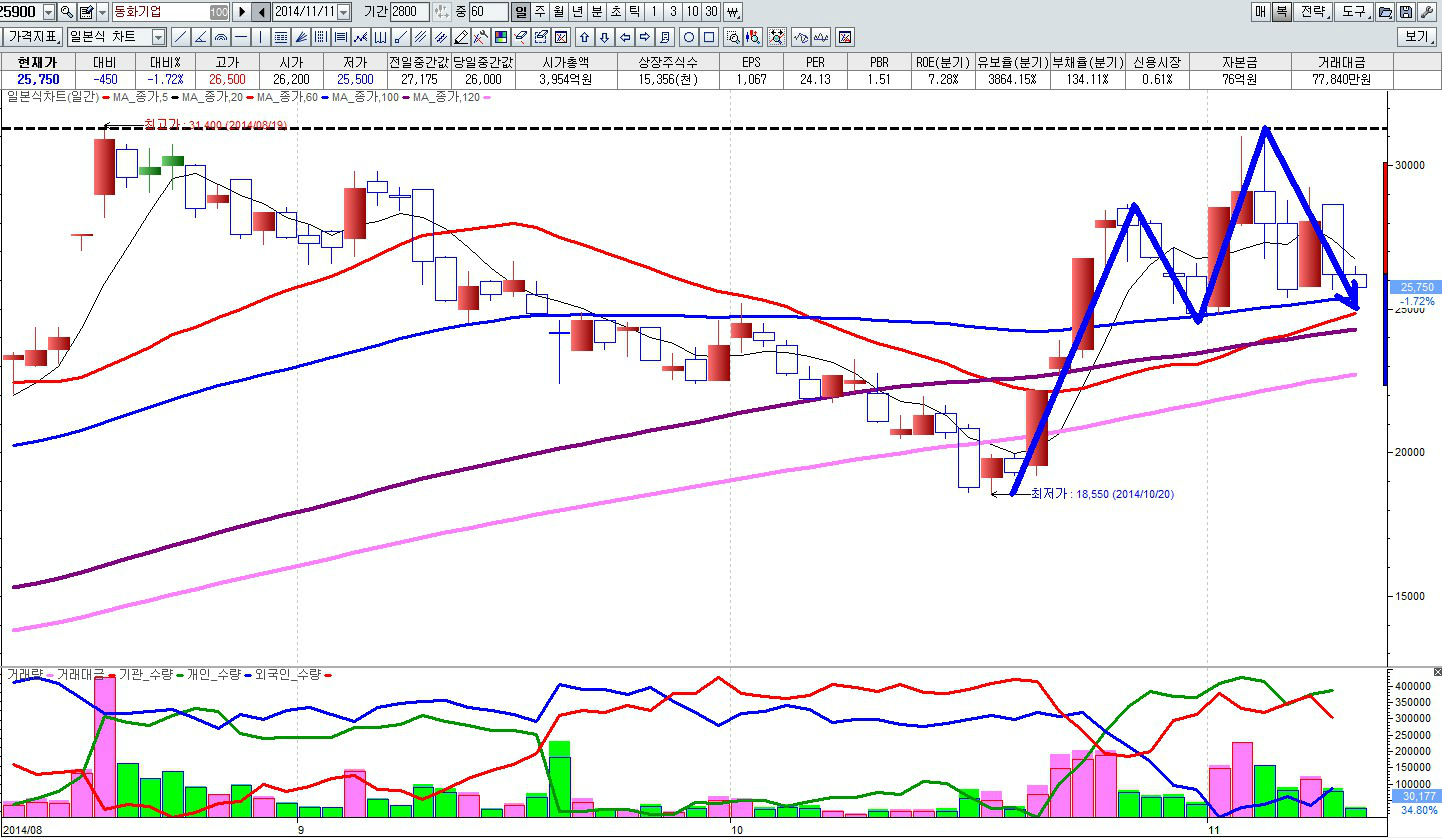Image resolution: width=1442 pixels, height=838 pixels.
Task: Select the vertical line drawing tool
Action: click(260, 37)
